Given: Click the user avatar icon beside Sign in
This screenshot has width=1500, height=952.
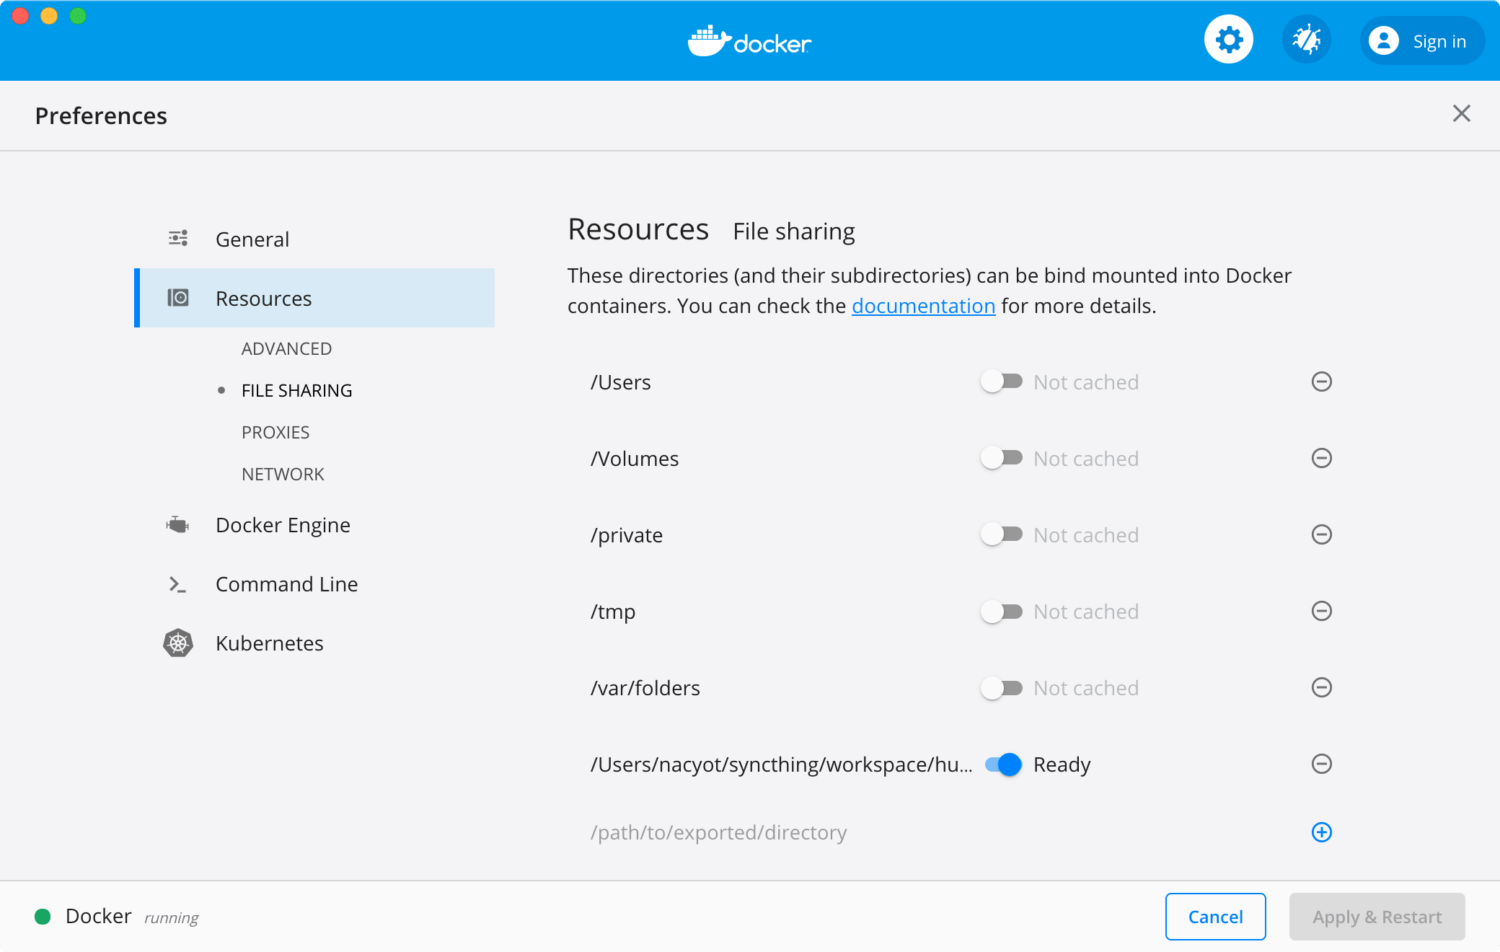Looking at the screenshot, I should (1384, 41).
